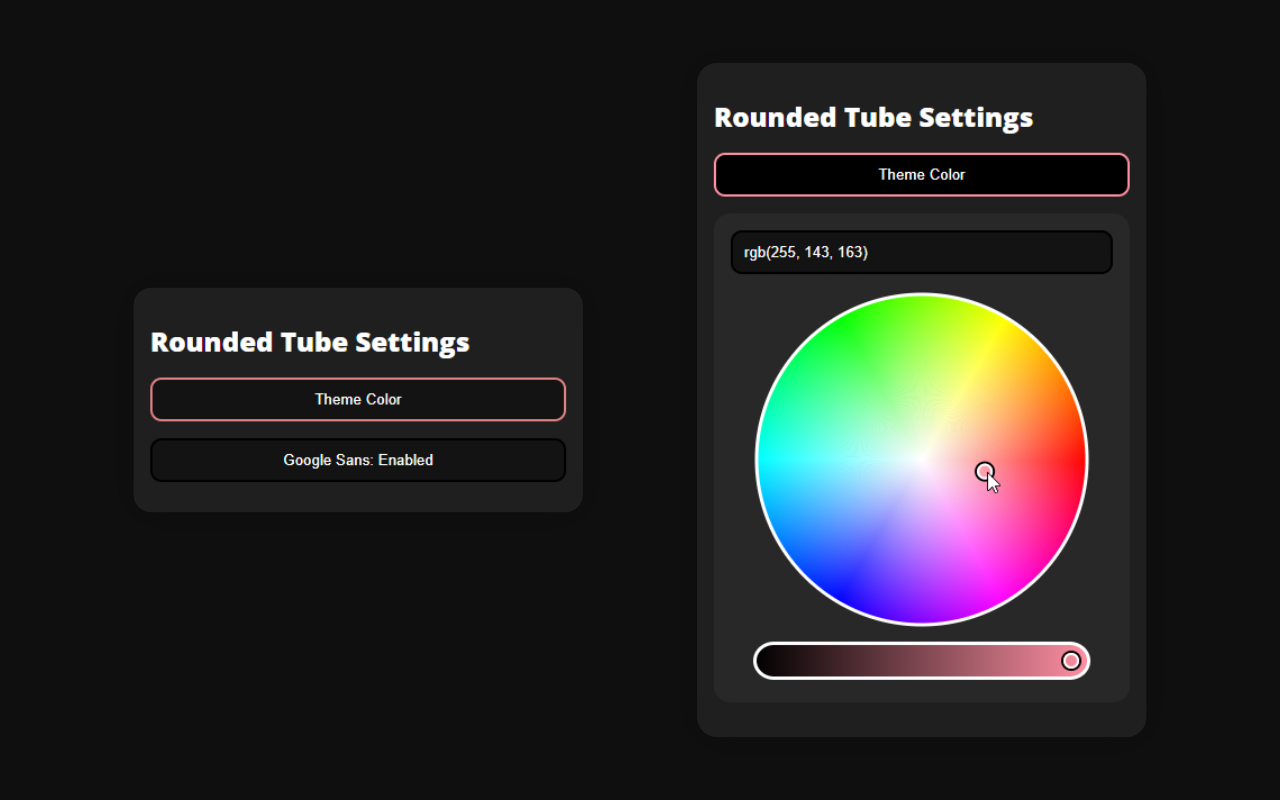Toggle Google Sans: Enabled button
The width and height of the screenshot is (1280, 800).
(x=358, y=460)
